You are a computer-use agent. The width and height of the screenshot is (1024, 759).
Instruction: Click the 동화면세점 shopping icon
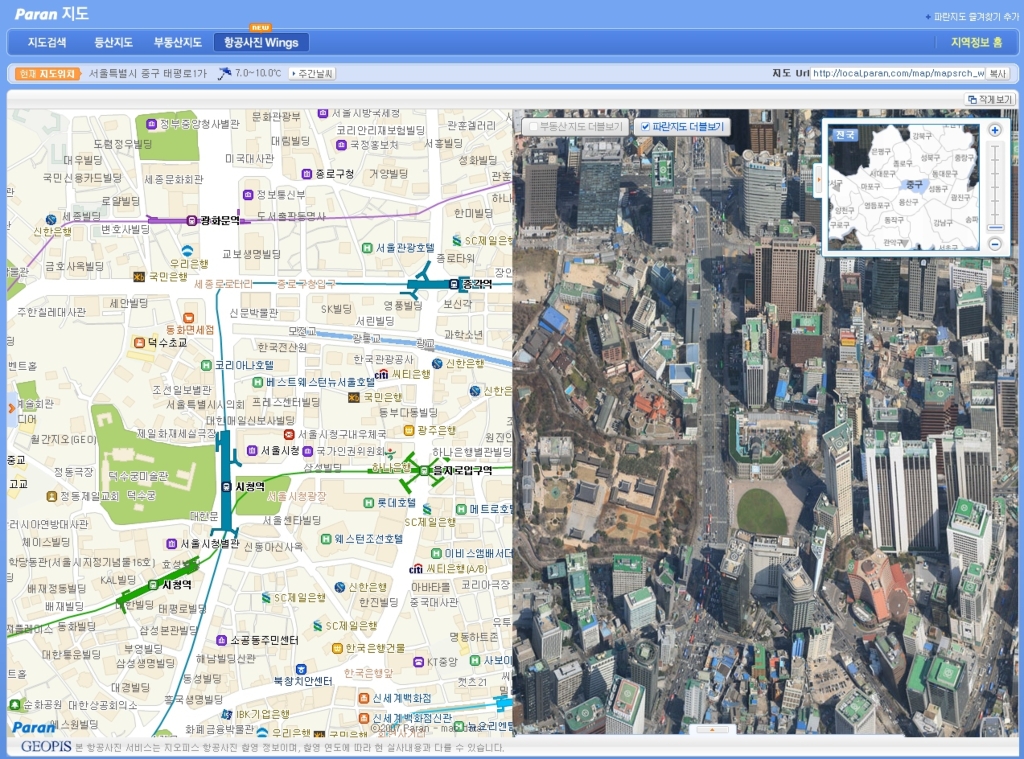click(x=189, y=318)
